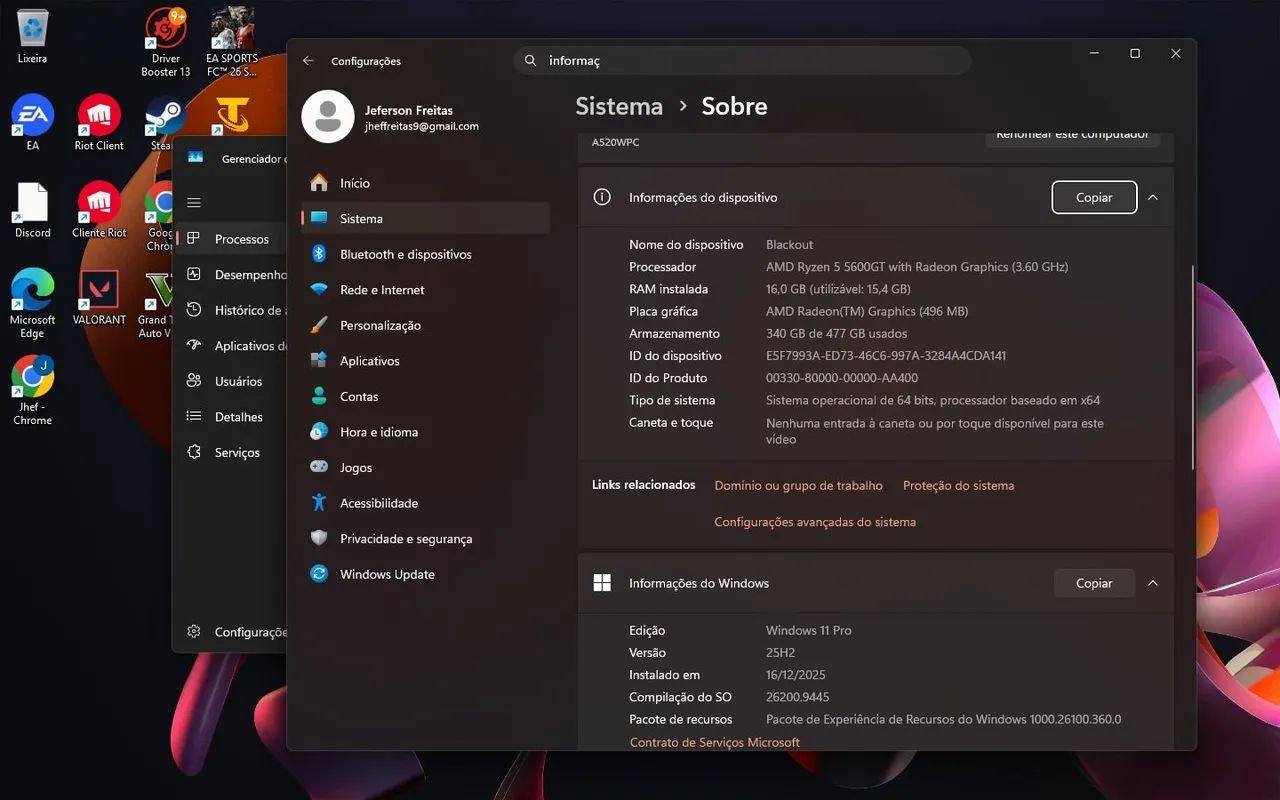Viewport: 1280px width, 800px height.
Task: Open Jhef - Chrome desktop shortcut
Action: 32,391
